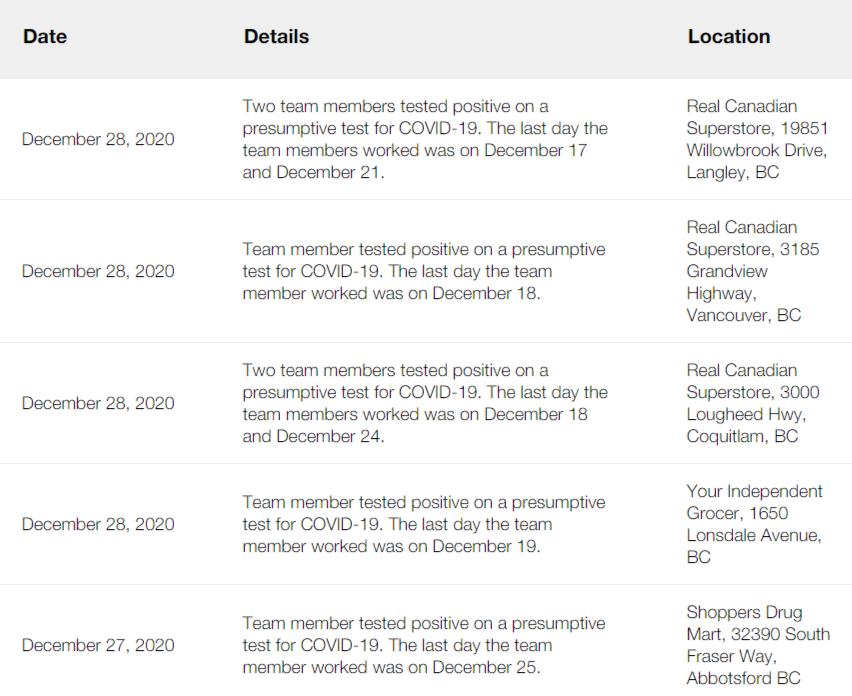Click the date in the Coquitlam row

(98, 403)
